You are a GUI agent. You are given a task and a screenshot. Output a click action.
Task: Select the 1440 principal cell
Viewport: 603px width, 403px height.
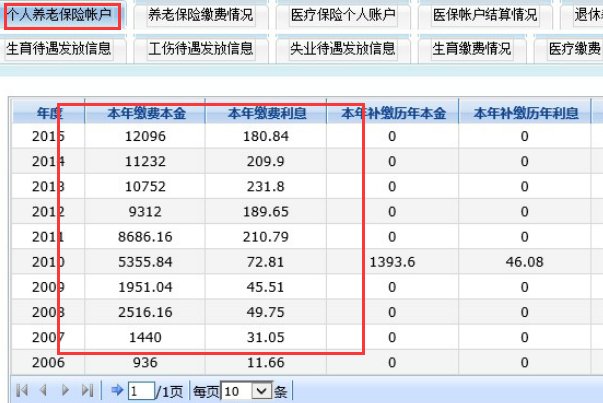coord(145,337)
